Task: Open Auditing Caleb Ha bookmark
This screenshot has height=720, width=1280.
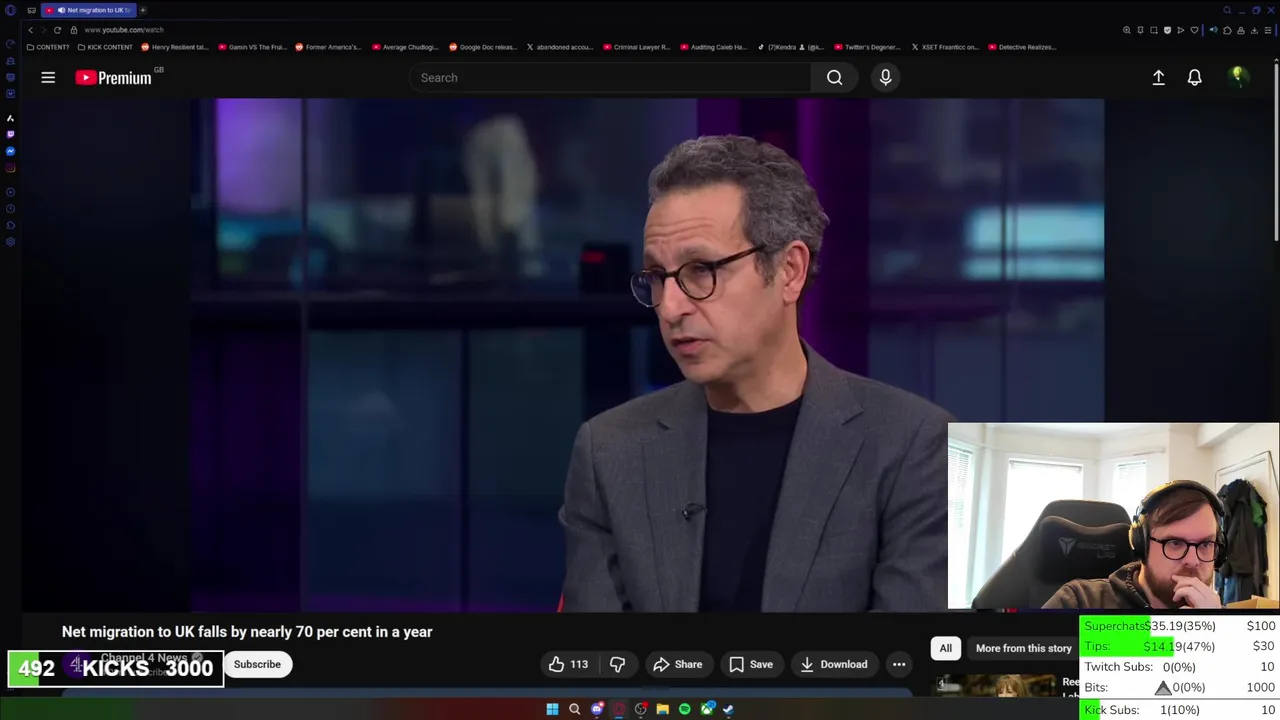Action: point(714,47)
